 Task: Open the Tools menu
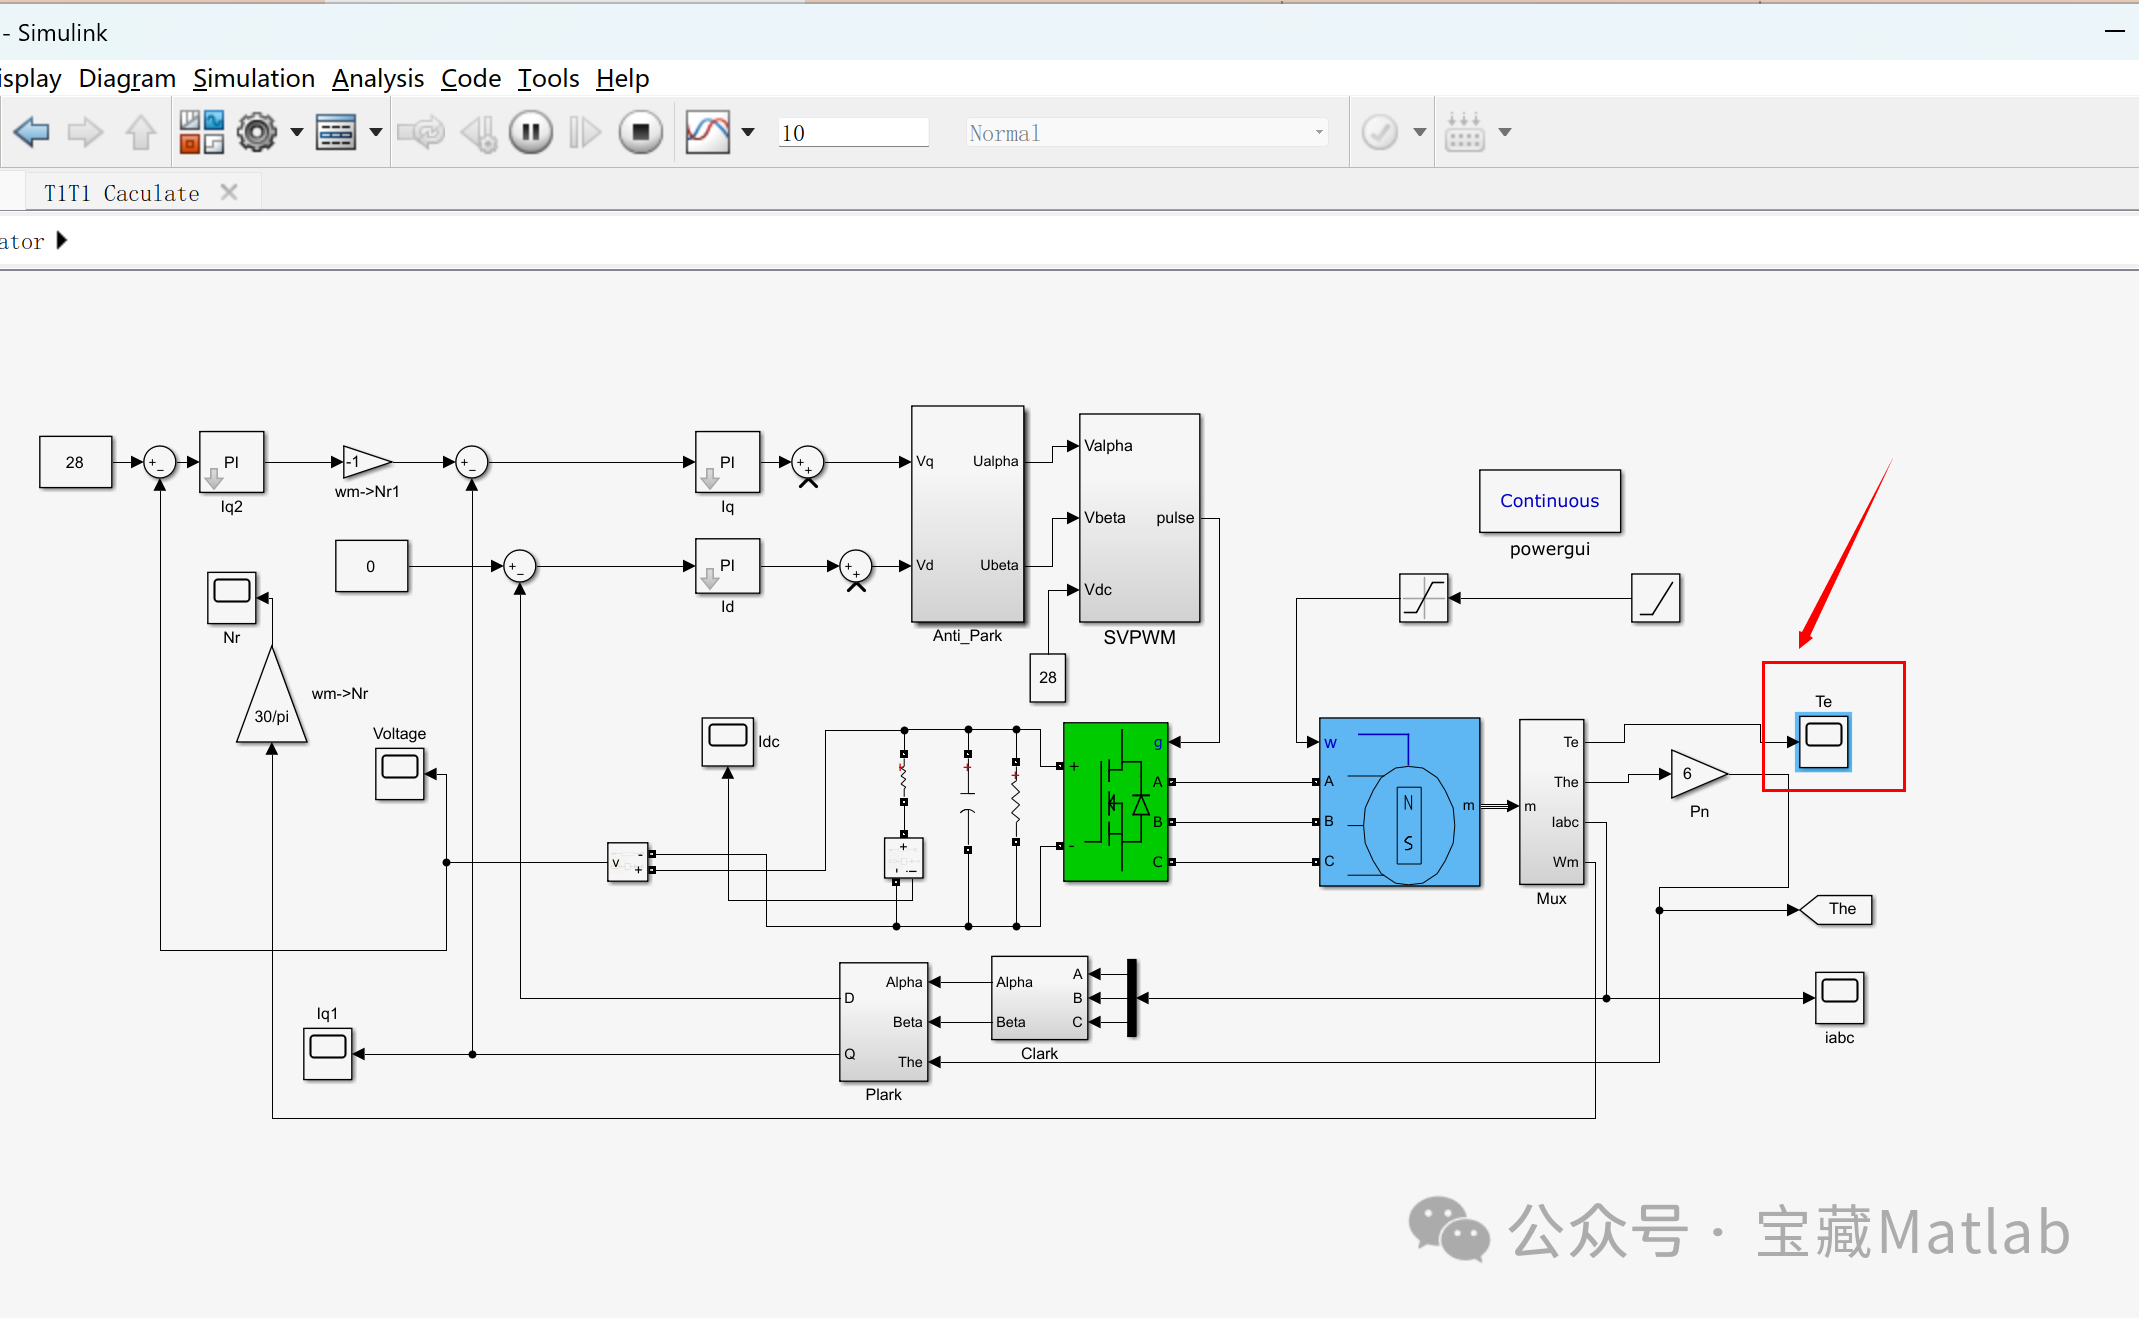point(548,78)
